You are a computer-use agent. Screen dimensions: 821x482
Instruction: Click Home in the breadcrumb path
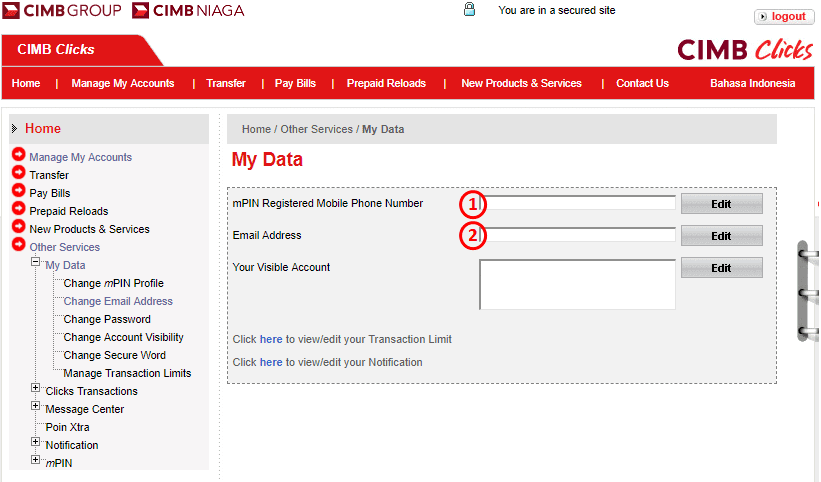(x=256, y=129)
